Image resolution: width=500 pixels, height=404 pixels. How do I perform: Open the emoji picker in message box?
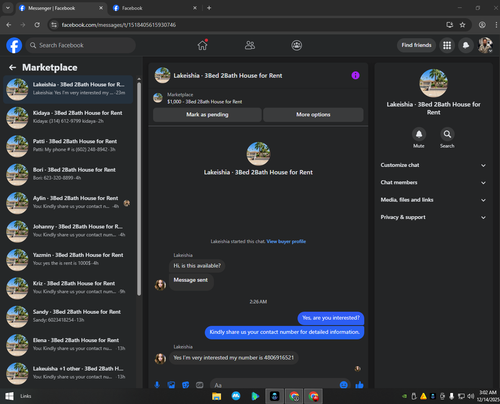(x=344, y=385)
